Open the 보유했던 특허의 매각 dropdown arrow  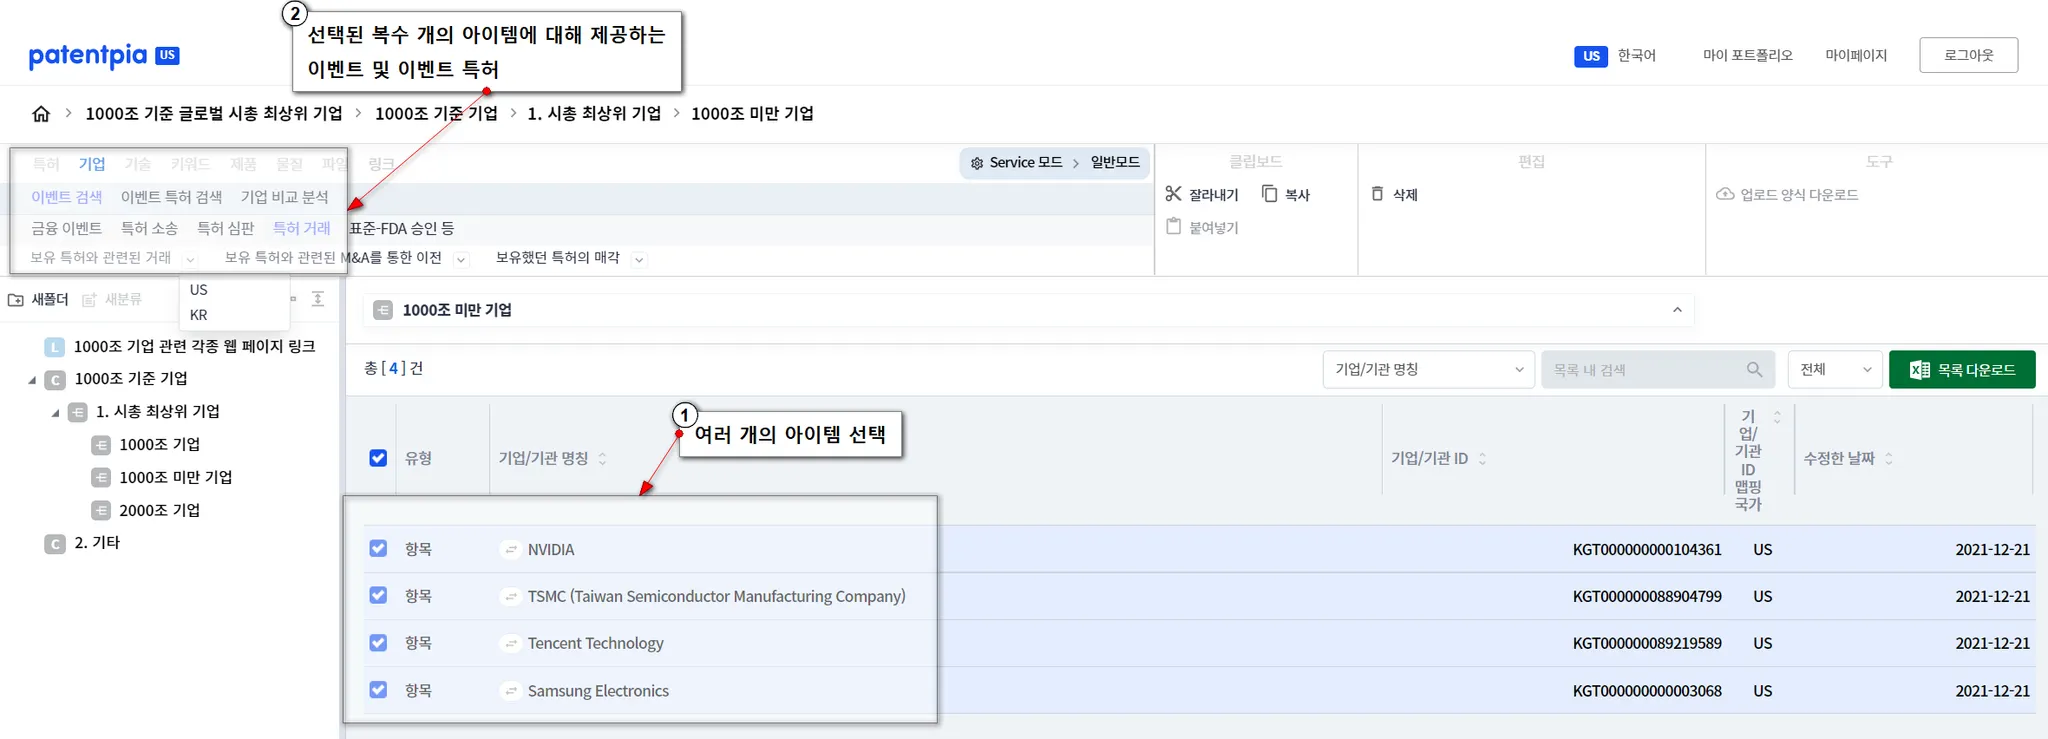point(639,259)
